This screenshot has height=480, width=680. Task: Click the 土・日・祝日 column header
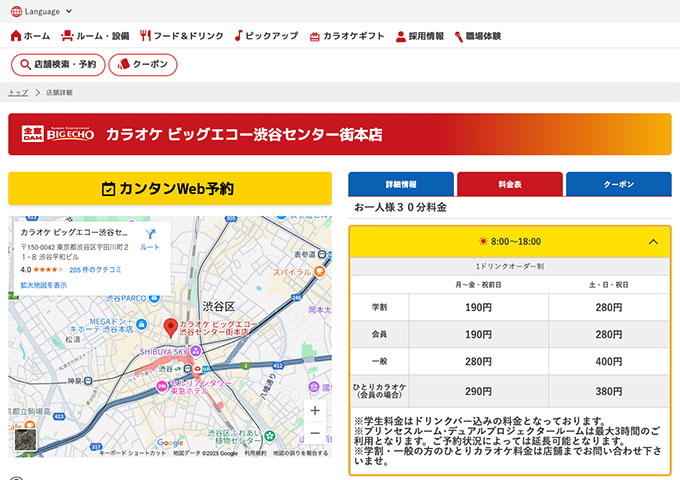(609, 285)
